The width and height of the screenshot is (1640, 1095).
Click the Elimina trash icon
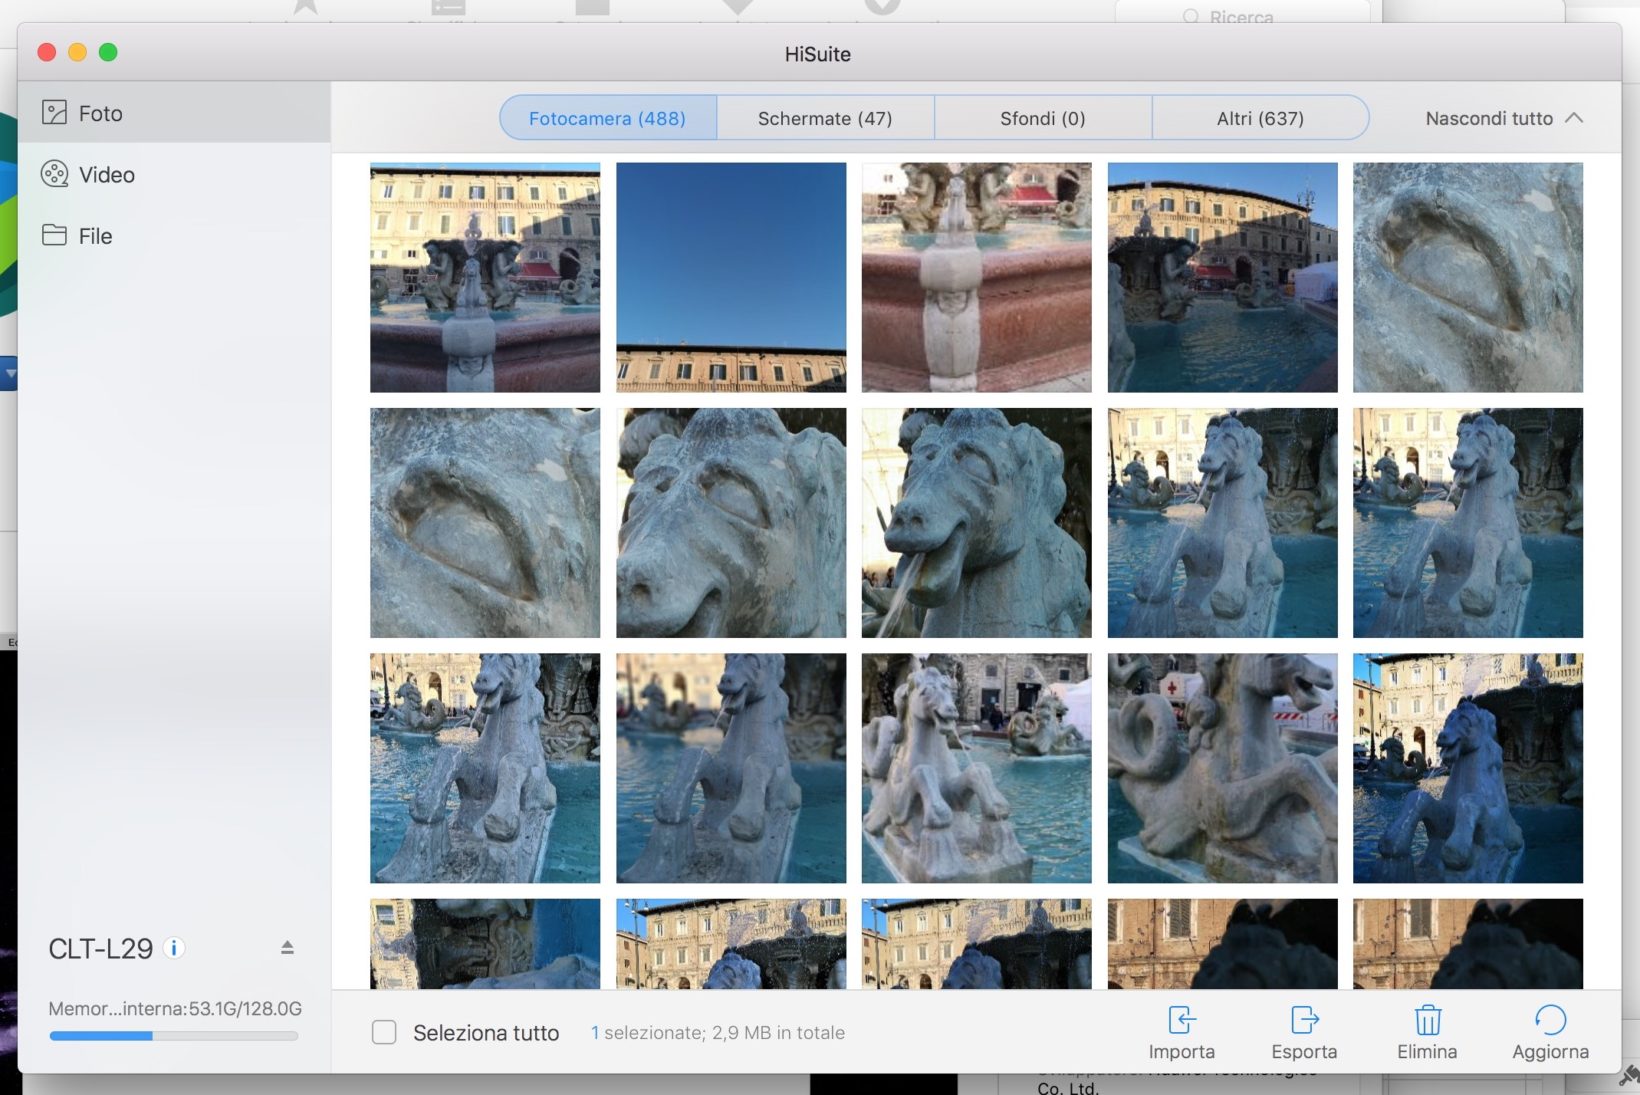click(x=1427, y=1020)
